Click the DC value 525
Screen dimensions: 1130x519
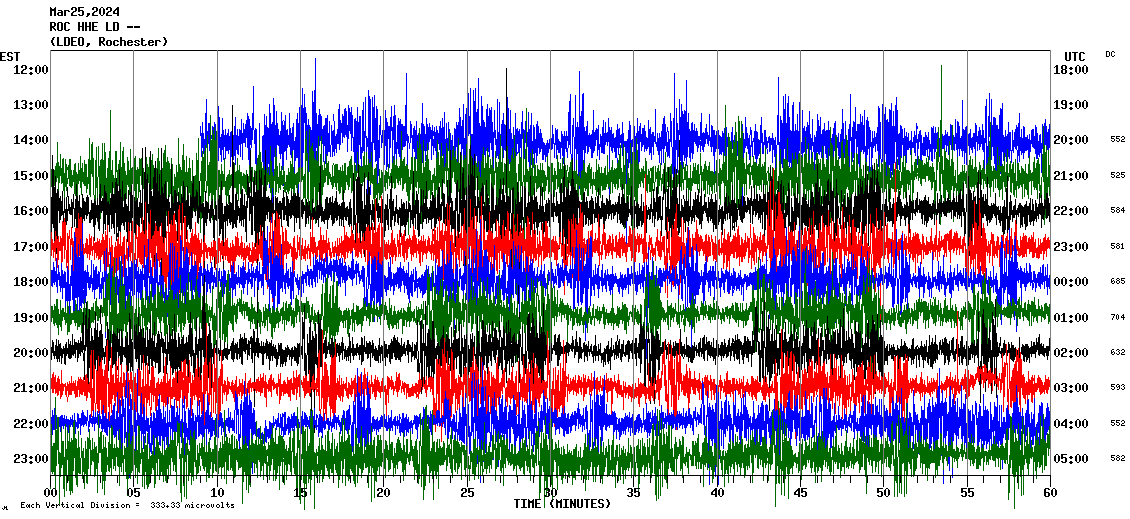point(1117,176)
